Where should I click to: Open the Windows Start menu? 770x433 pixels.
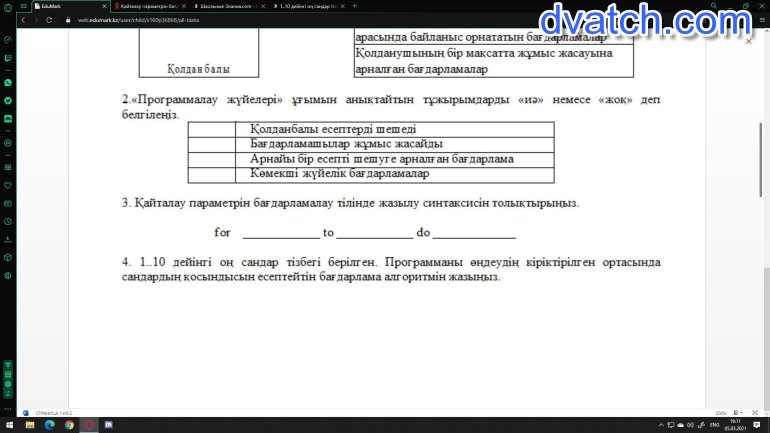pos(9,425)
